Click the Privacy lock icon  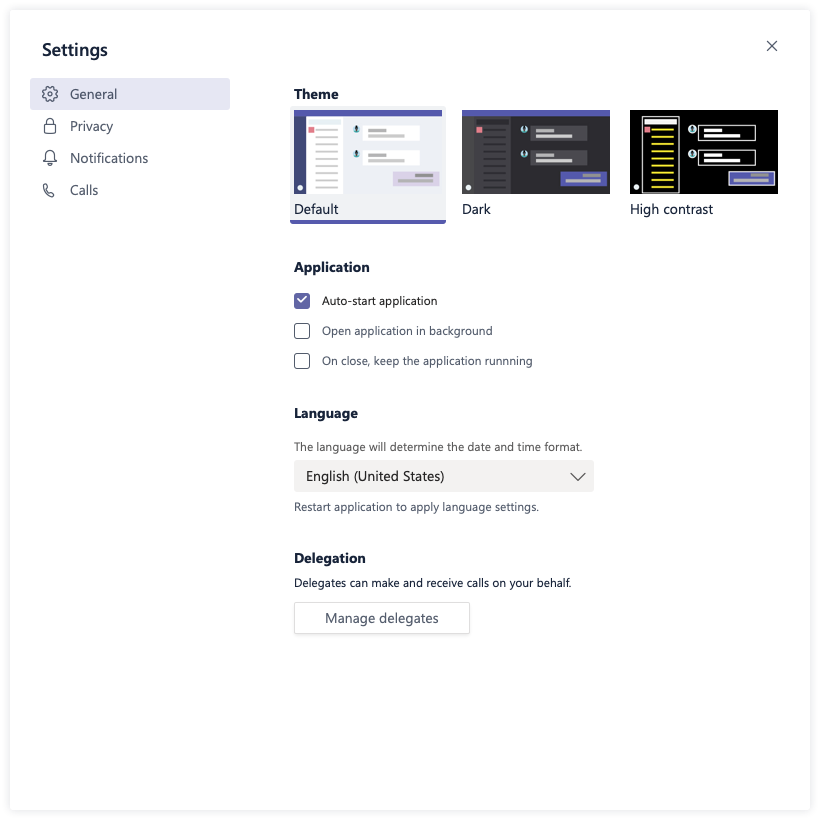click(x=48, y=125)
